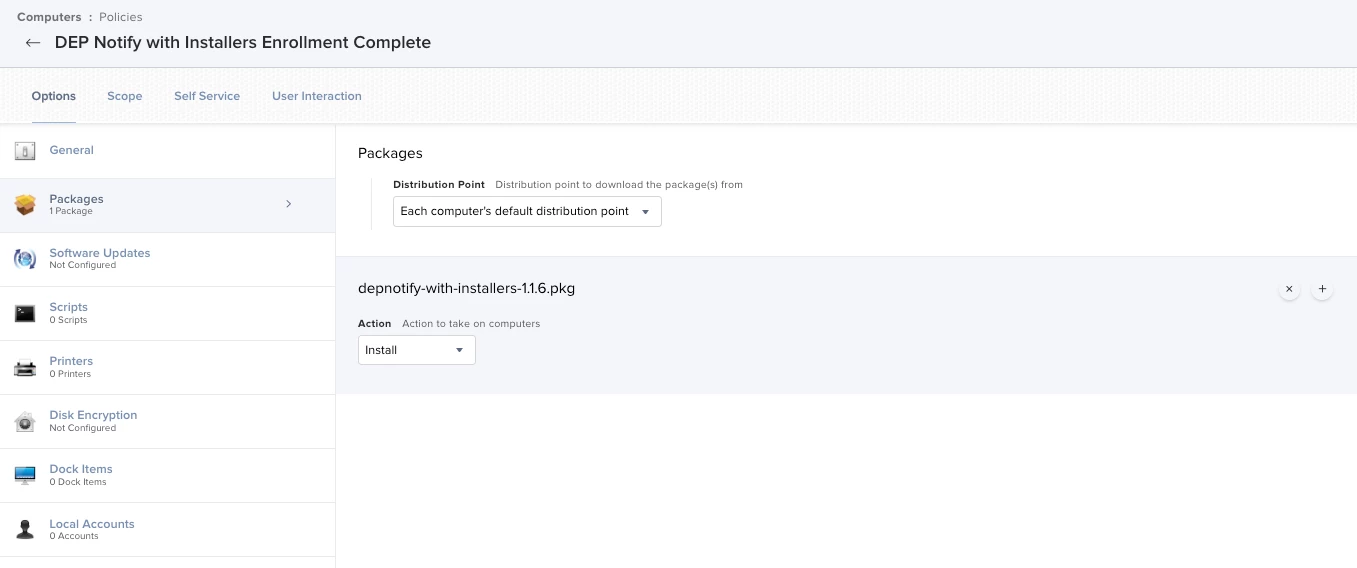
Task: Remove the depnotify package with x icon
Action: [x=1289, y=289]
